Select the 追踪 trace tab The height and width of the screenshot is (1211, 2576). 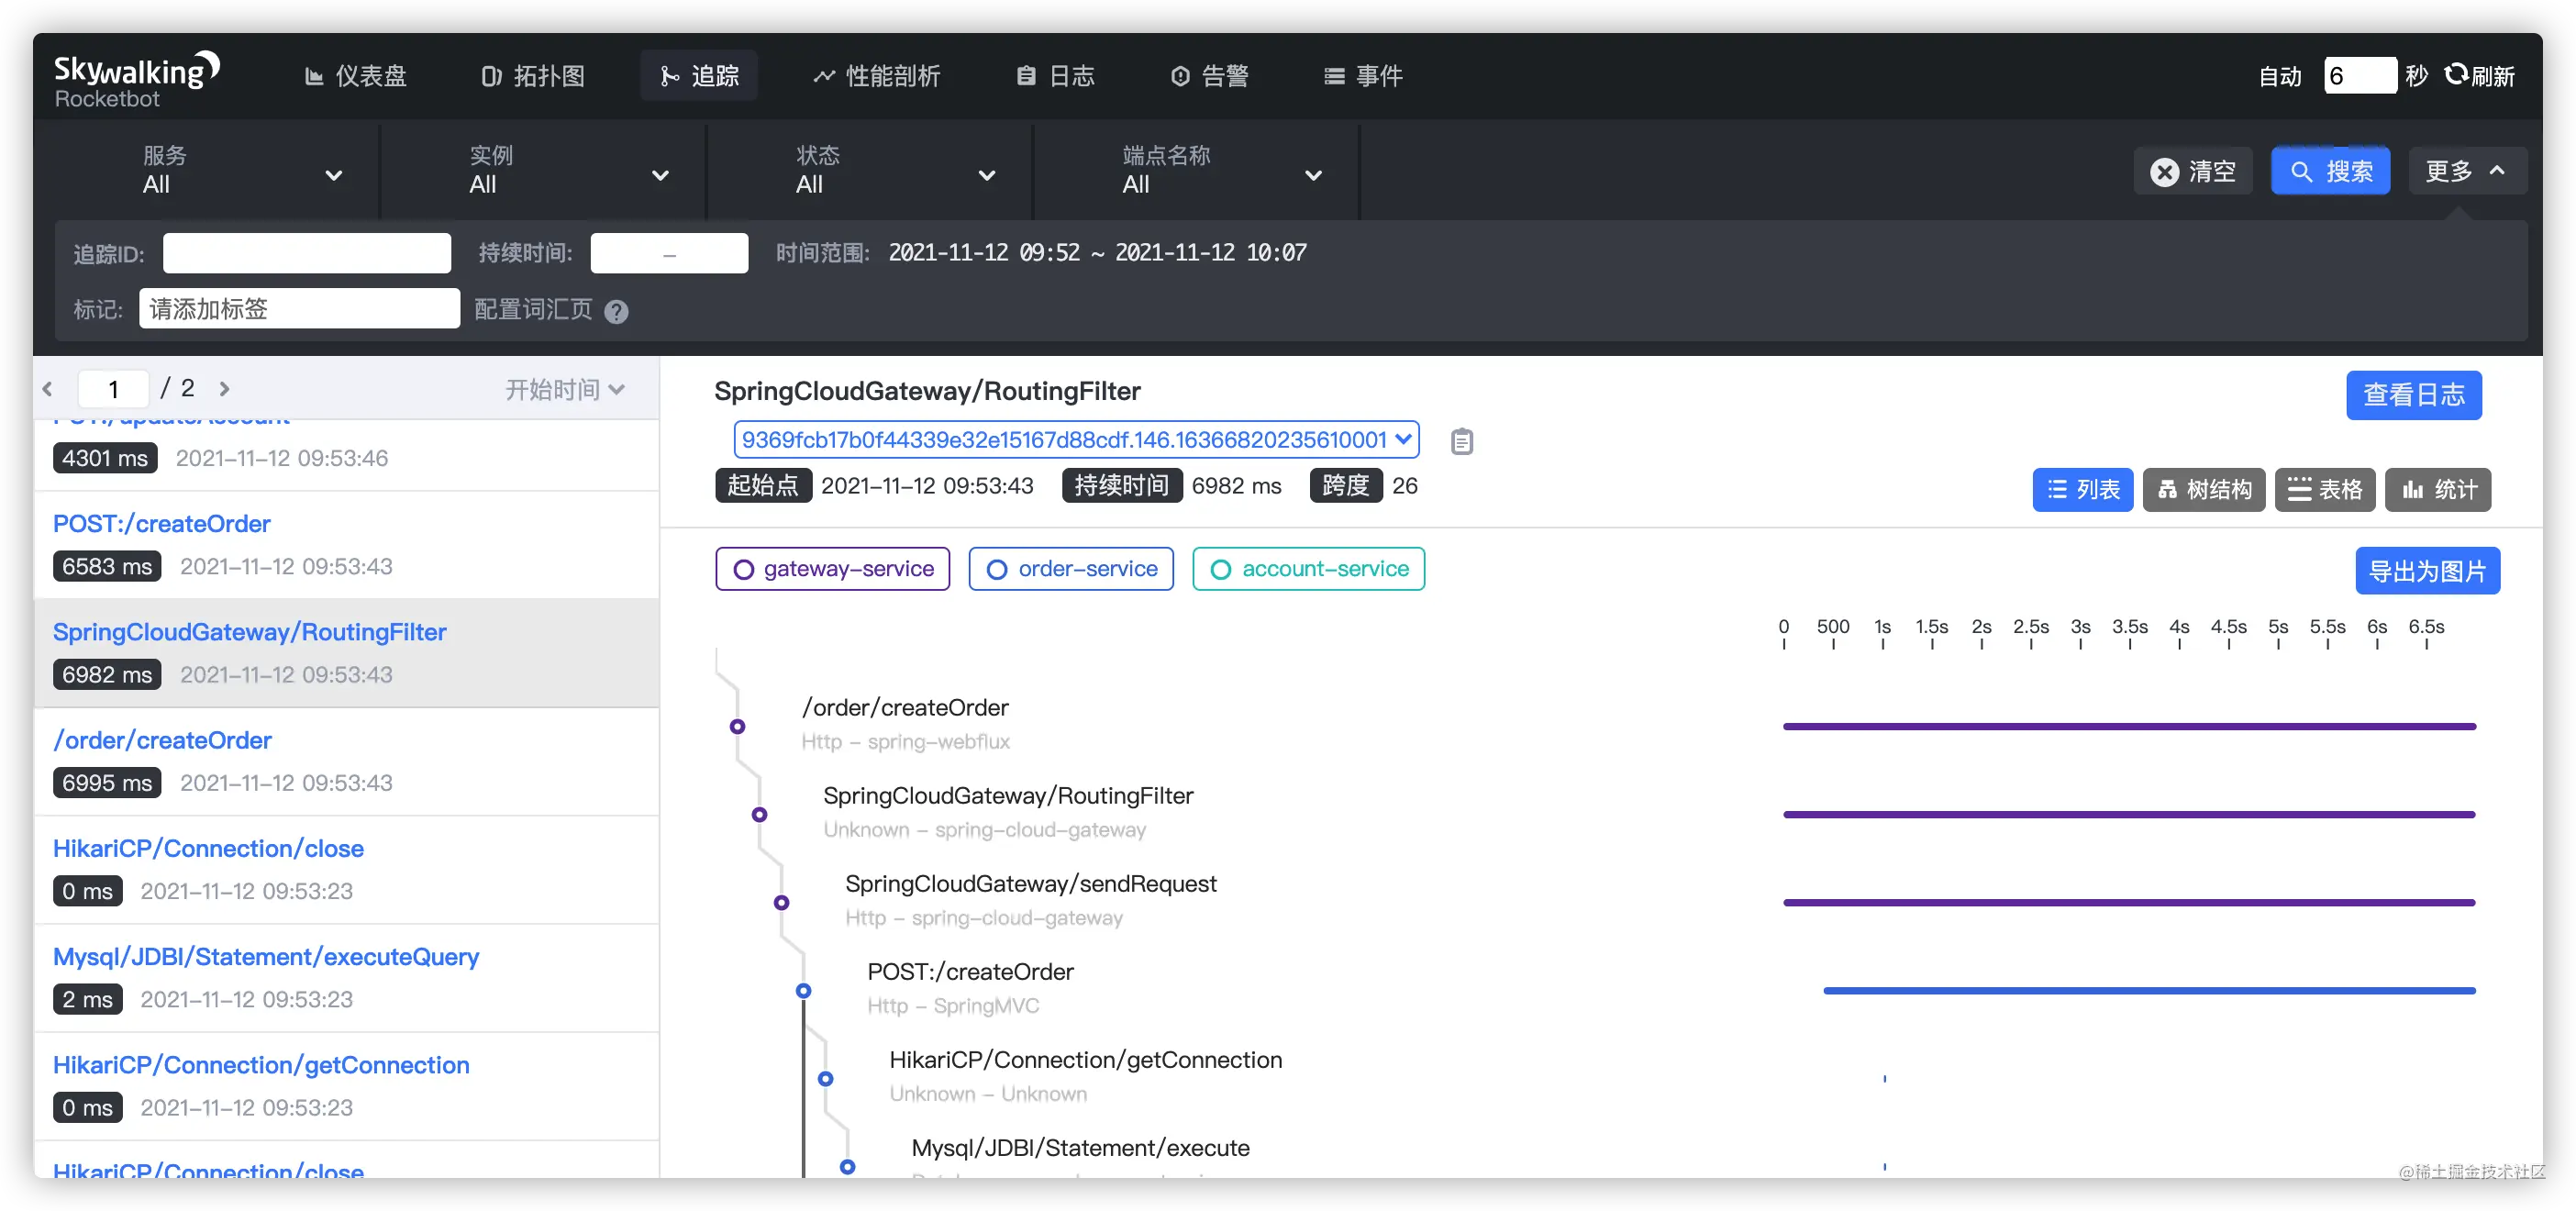pyautogui.click(x=699, y=76)
